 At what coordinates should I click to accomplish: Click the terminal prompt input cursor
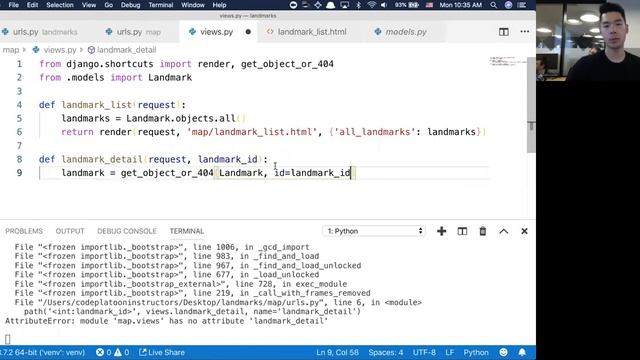(x=7, y=339)
